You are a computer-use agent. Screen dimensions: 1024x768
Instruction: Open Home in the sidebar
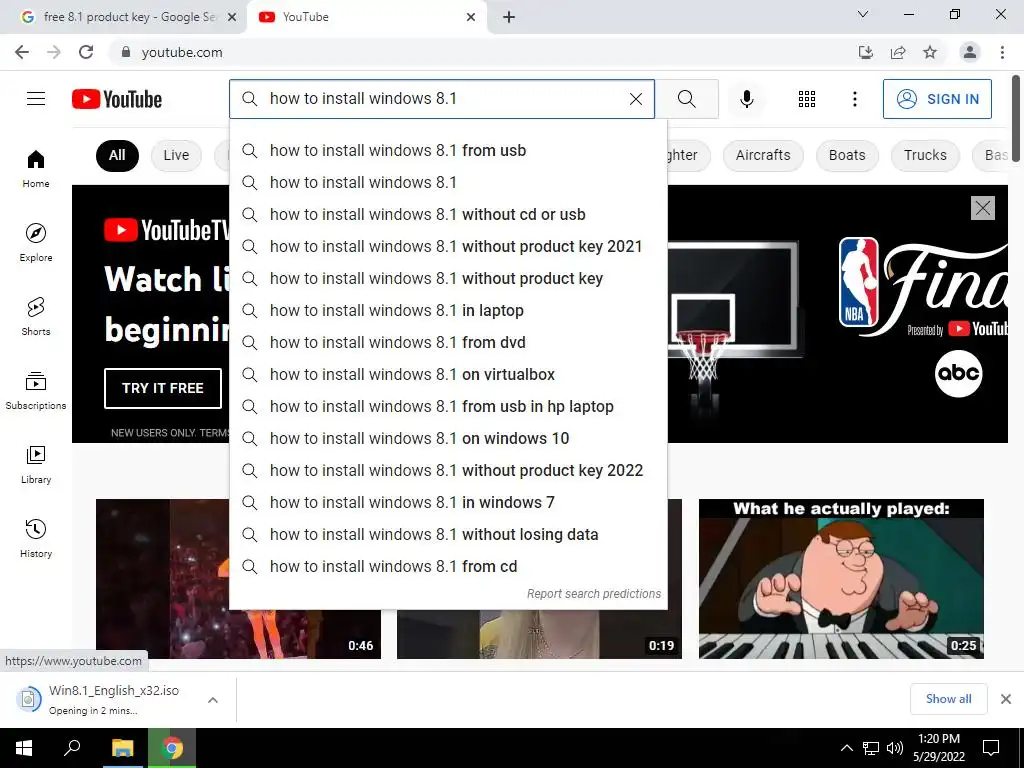[x=36, y=168]
